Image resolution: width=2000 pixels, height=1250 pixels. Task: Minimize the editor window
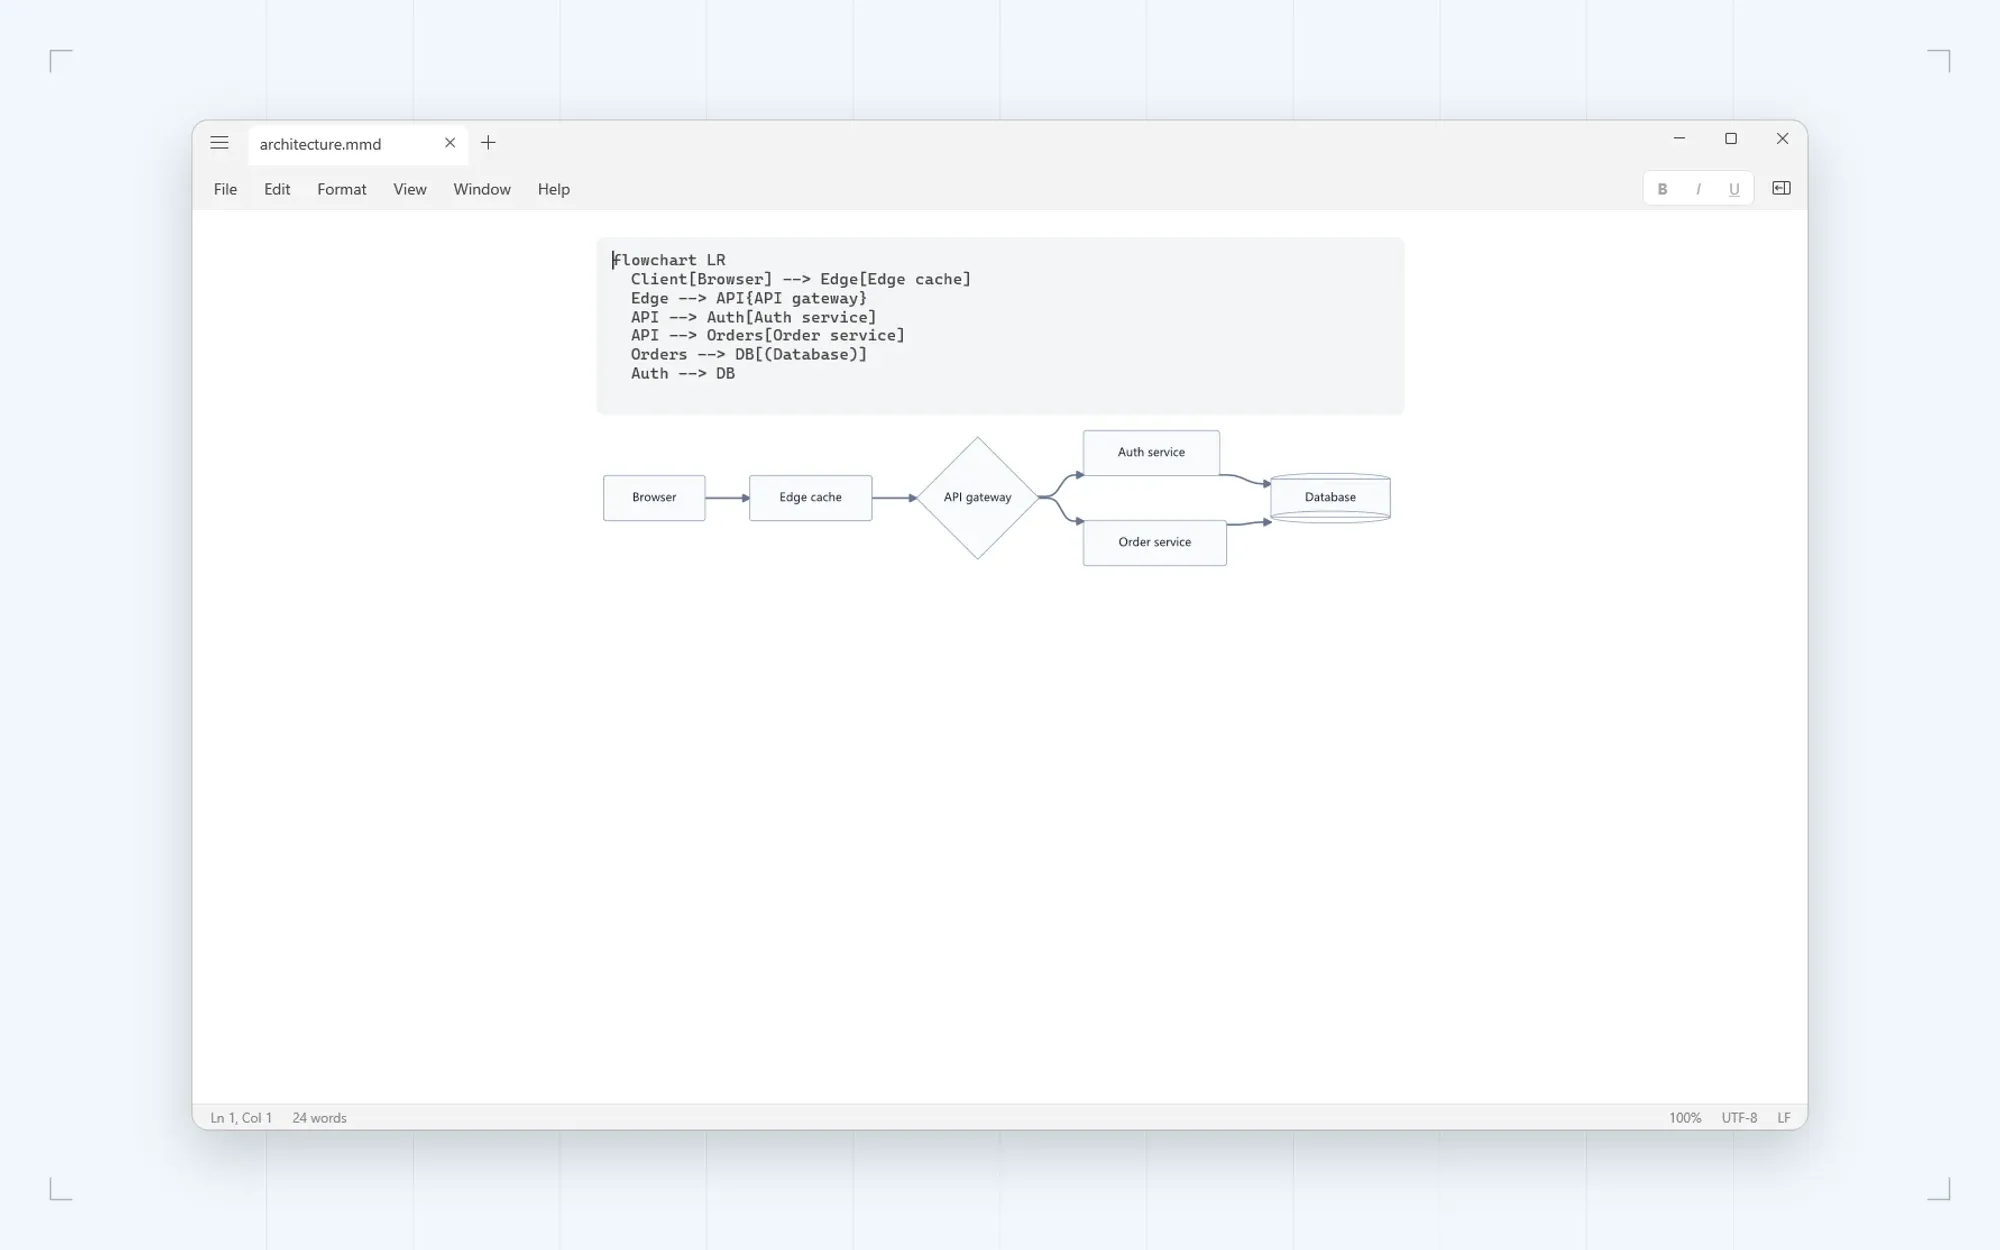[x=1679, y=139]
